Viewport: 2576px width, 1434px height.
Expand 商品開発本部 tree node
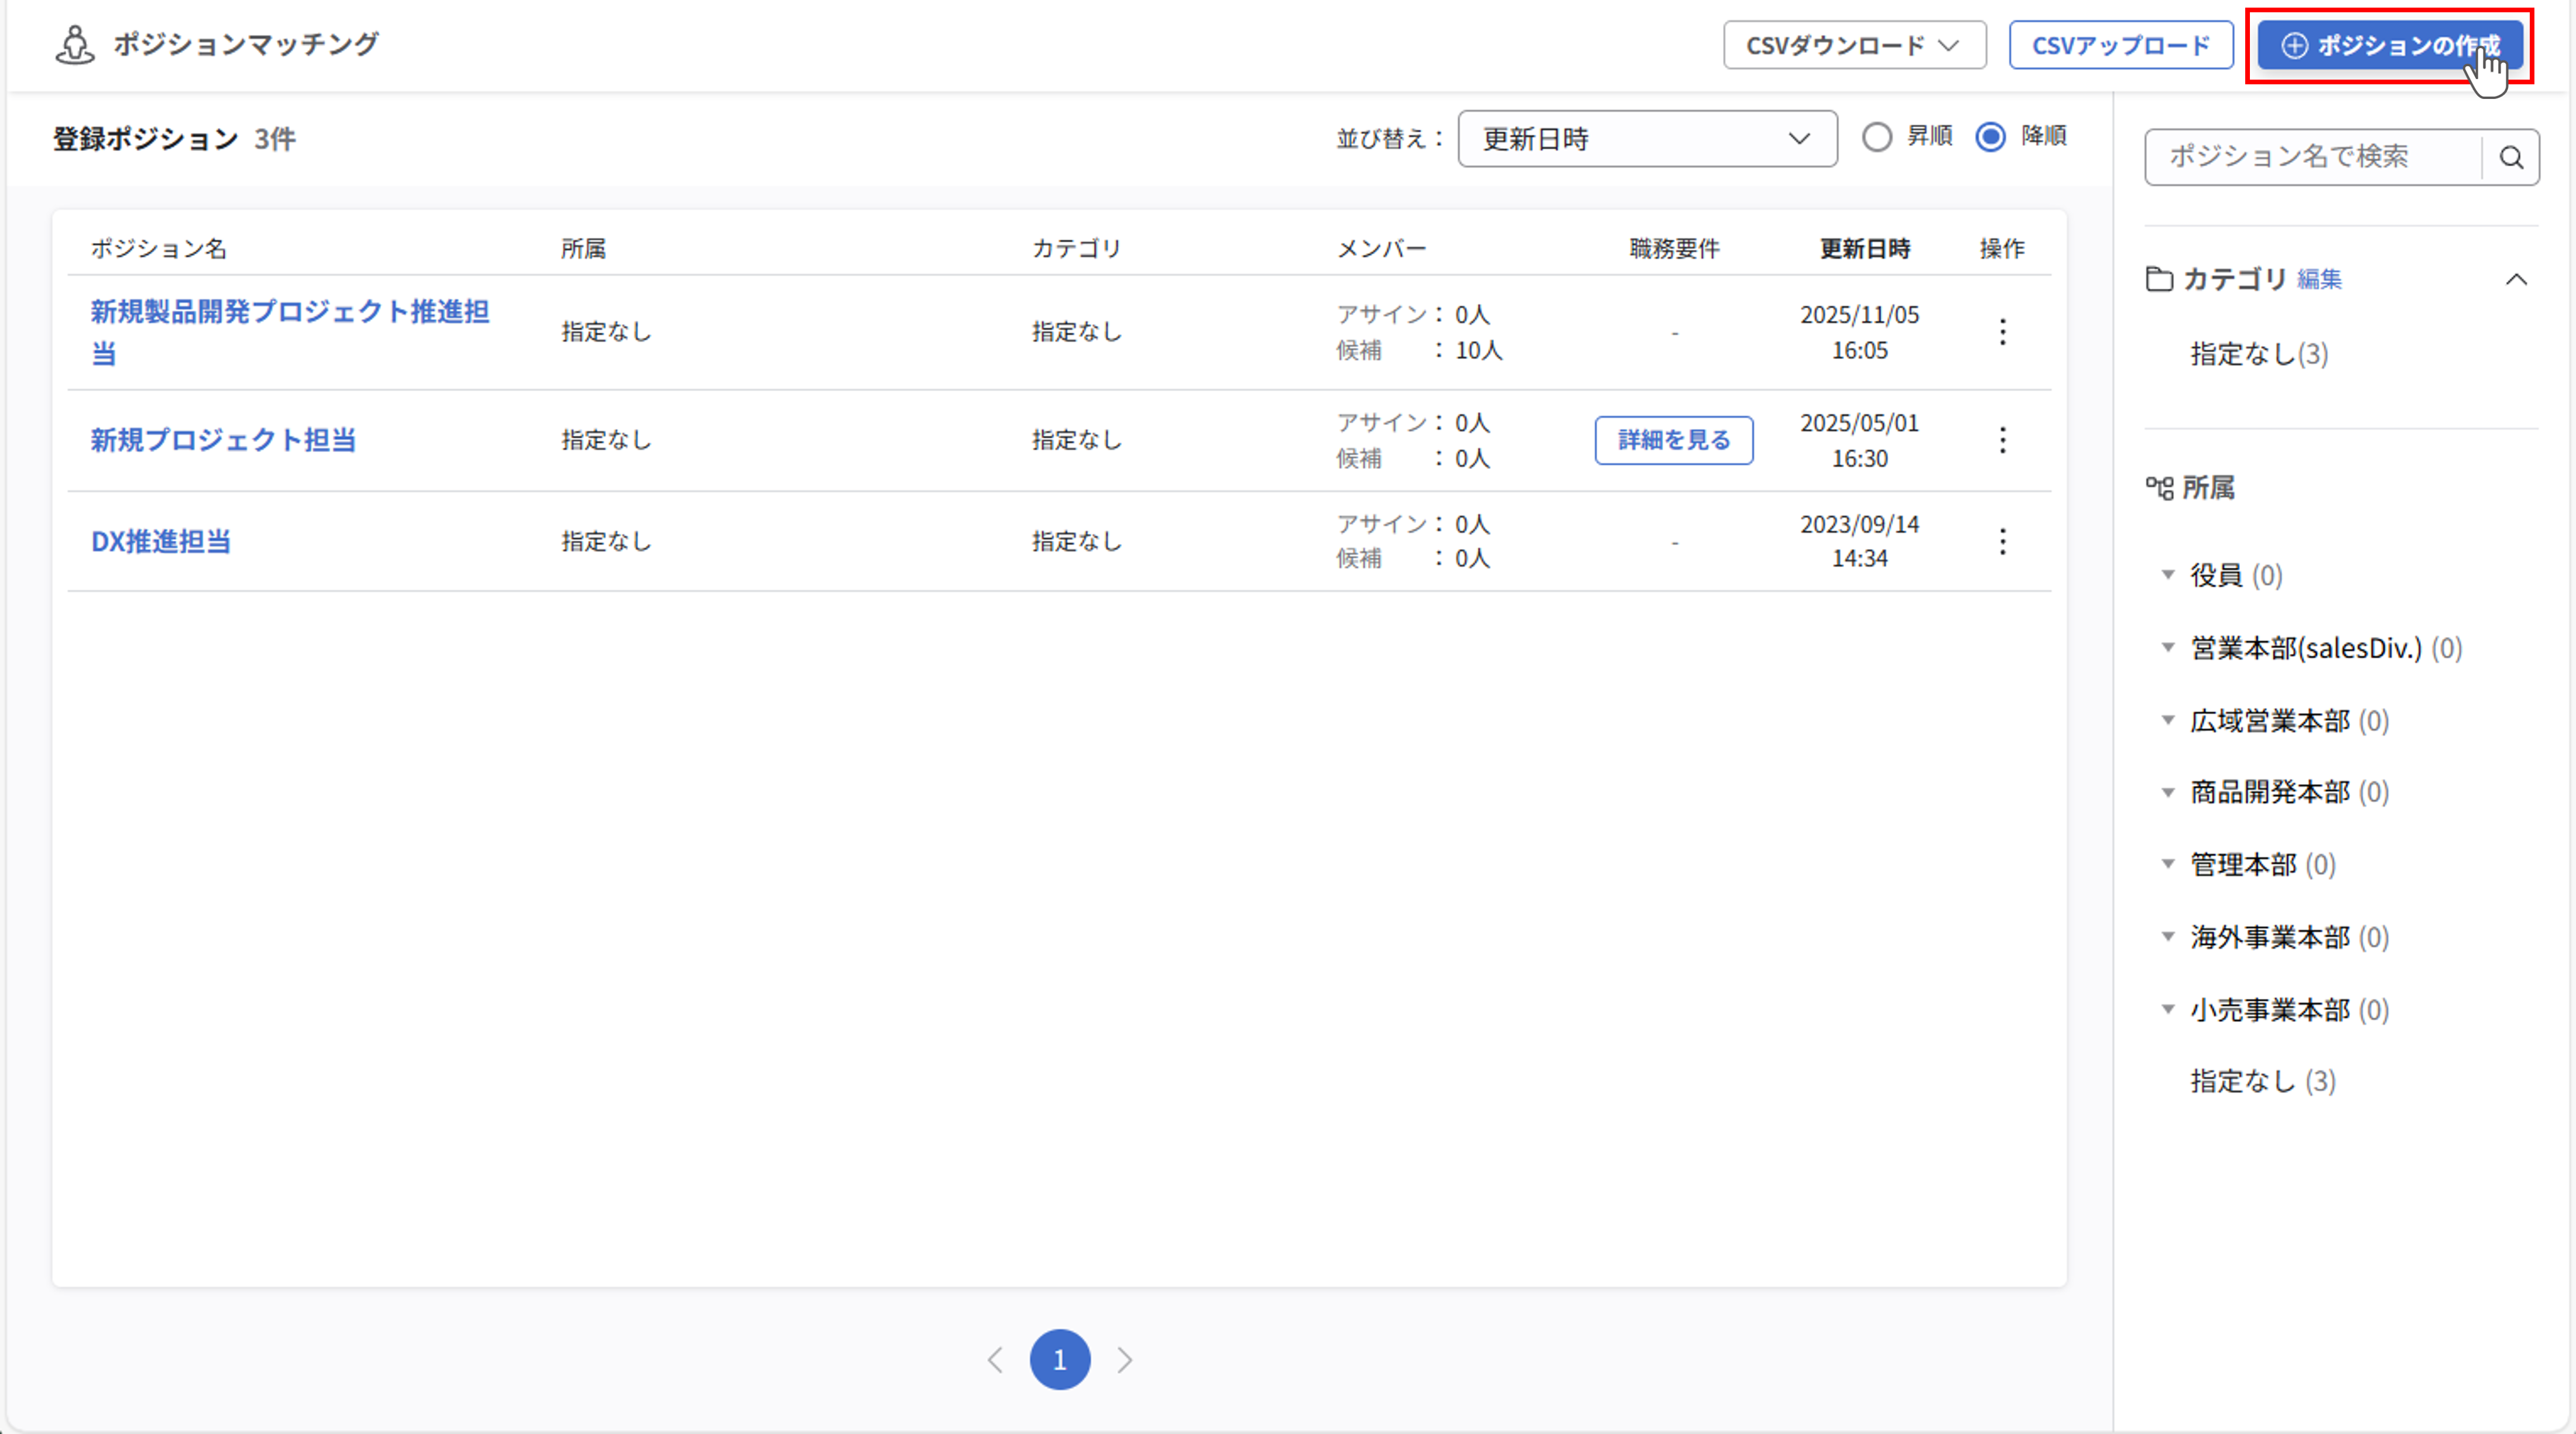[2168, 793]
